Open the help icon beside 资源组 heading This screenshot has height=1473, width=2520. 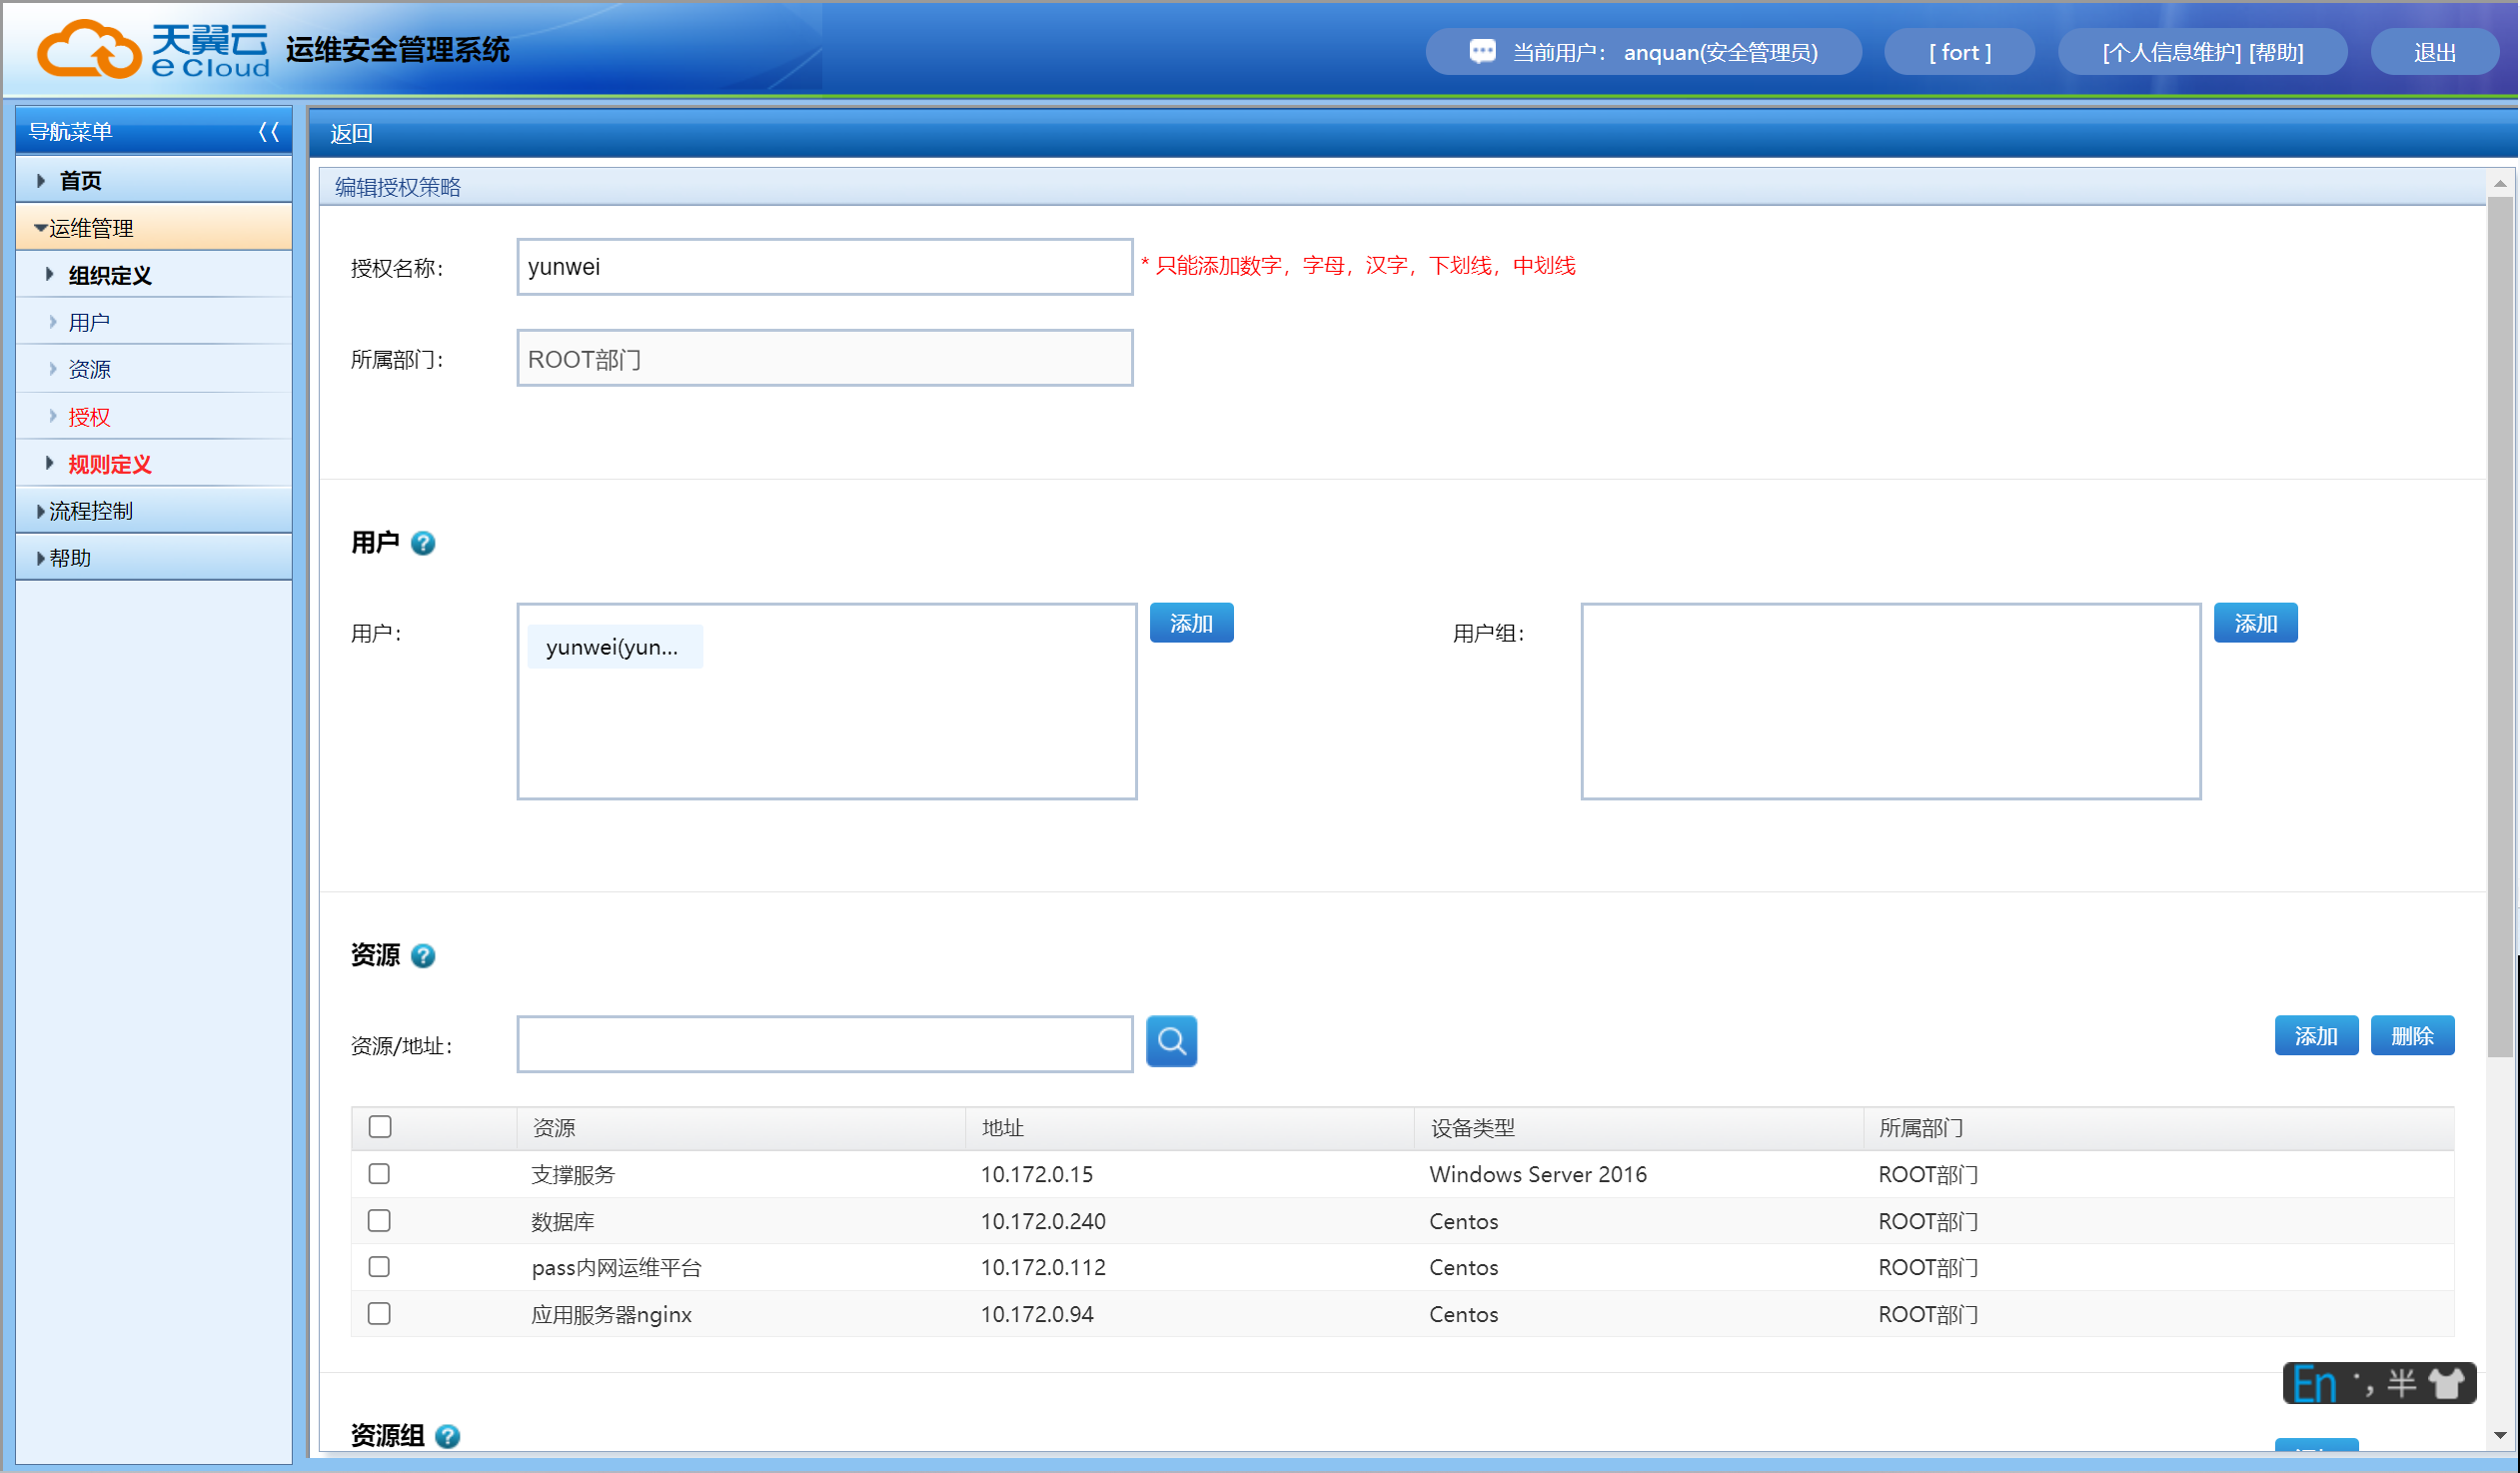448,1436
